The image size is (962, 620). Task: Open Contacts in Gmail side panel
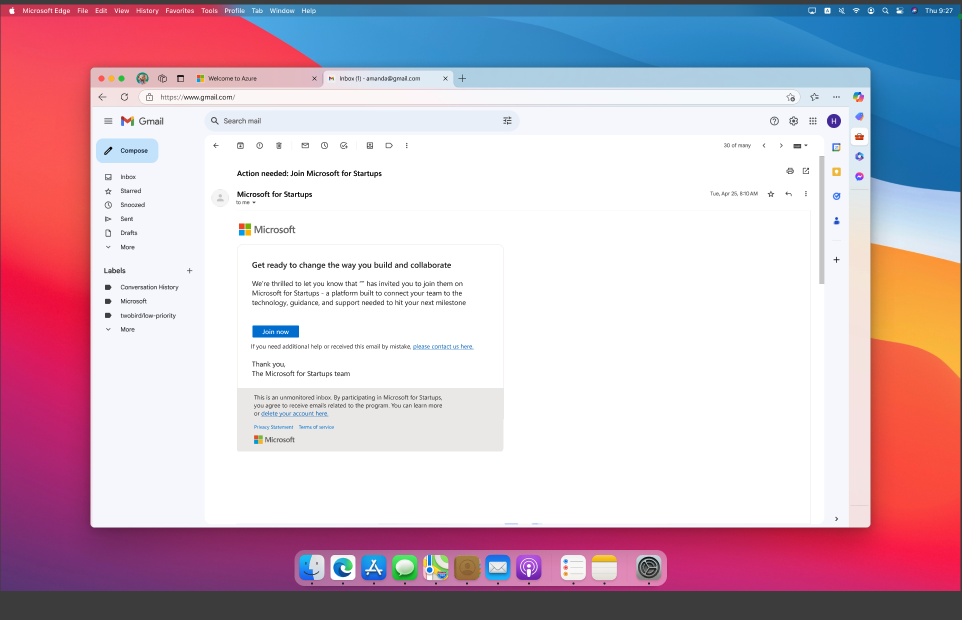pos(836,221)
